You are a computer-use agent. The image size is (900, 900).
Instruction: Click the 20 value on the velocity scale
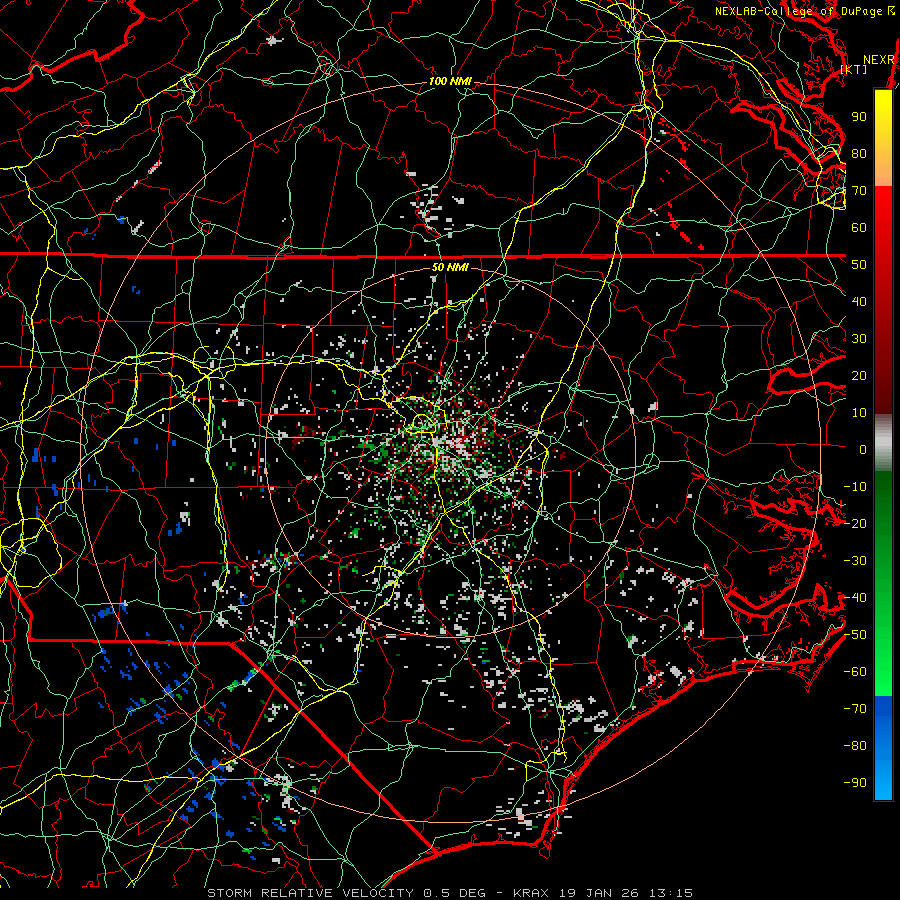pyautogui.click(x=859, y=375)
